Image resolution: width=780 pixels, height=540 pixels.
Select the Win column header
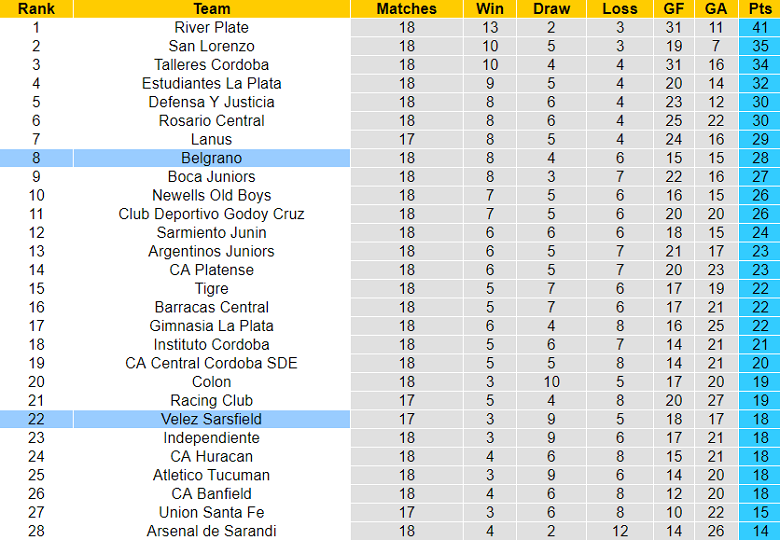490,8
